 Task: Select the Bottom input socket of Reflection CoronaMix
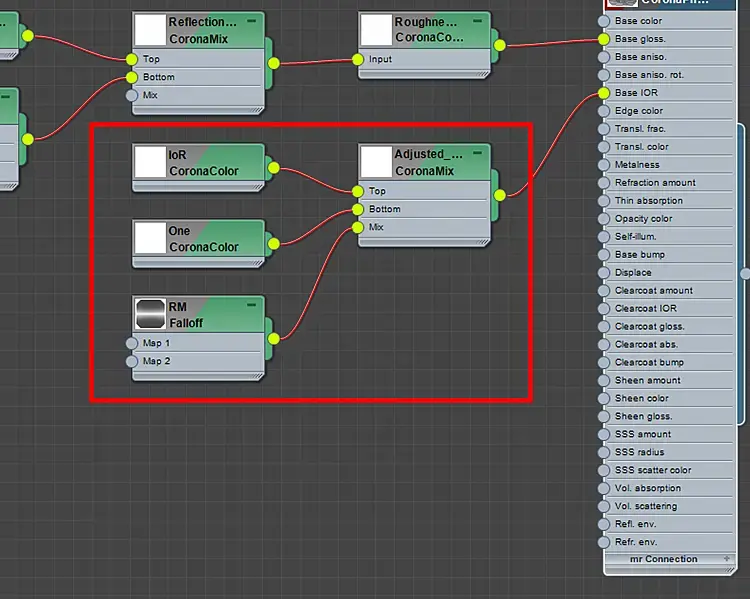pyautogui.click(x=132, y=77)
